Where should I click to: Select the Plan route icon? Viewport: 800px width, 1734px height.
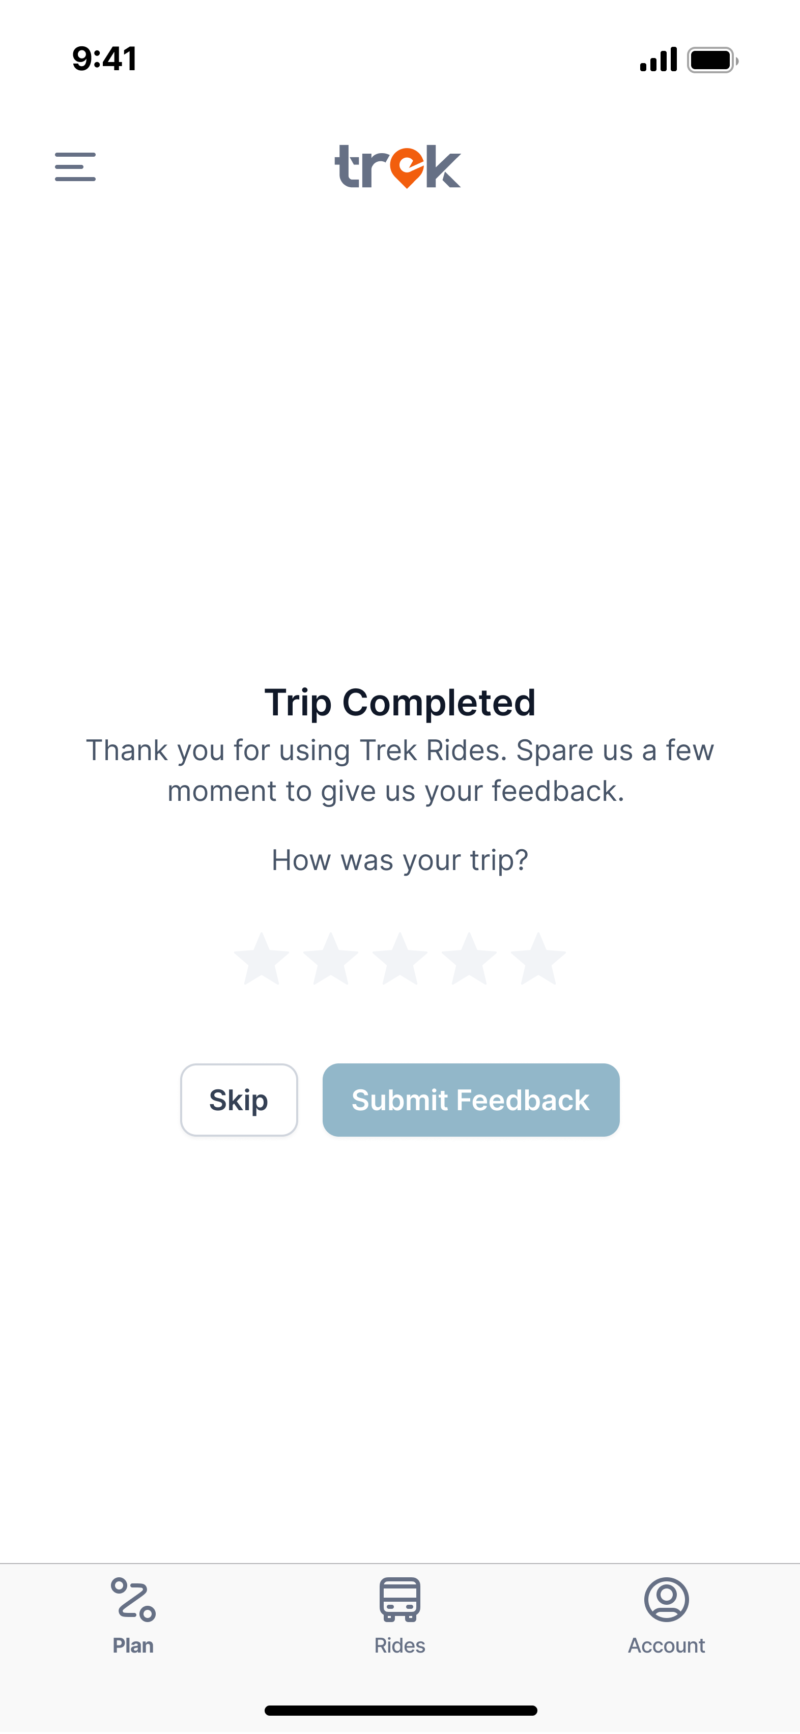pos(133,1599)
